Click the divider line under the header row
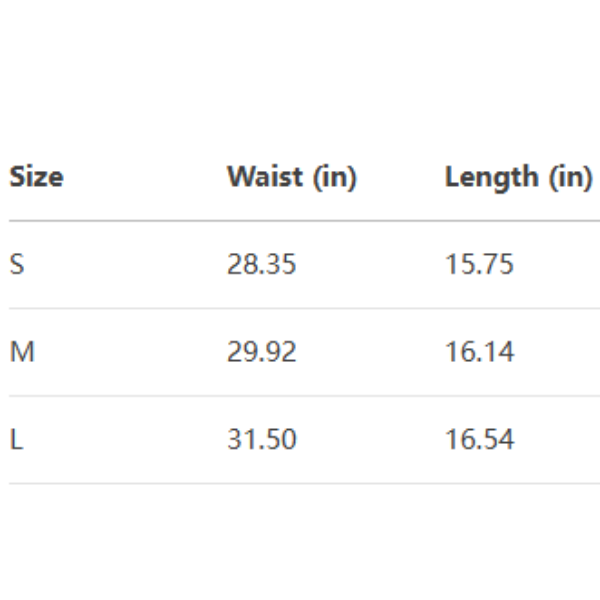This screenshot has height=600, width=600. 300,221
